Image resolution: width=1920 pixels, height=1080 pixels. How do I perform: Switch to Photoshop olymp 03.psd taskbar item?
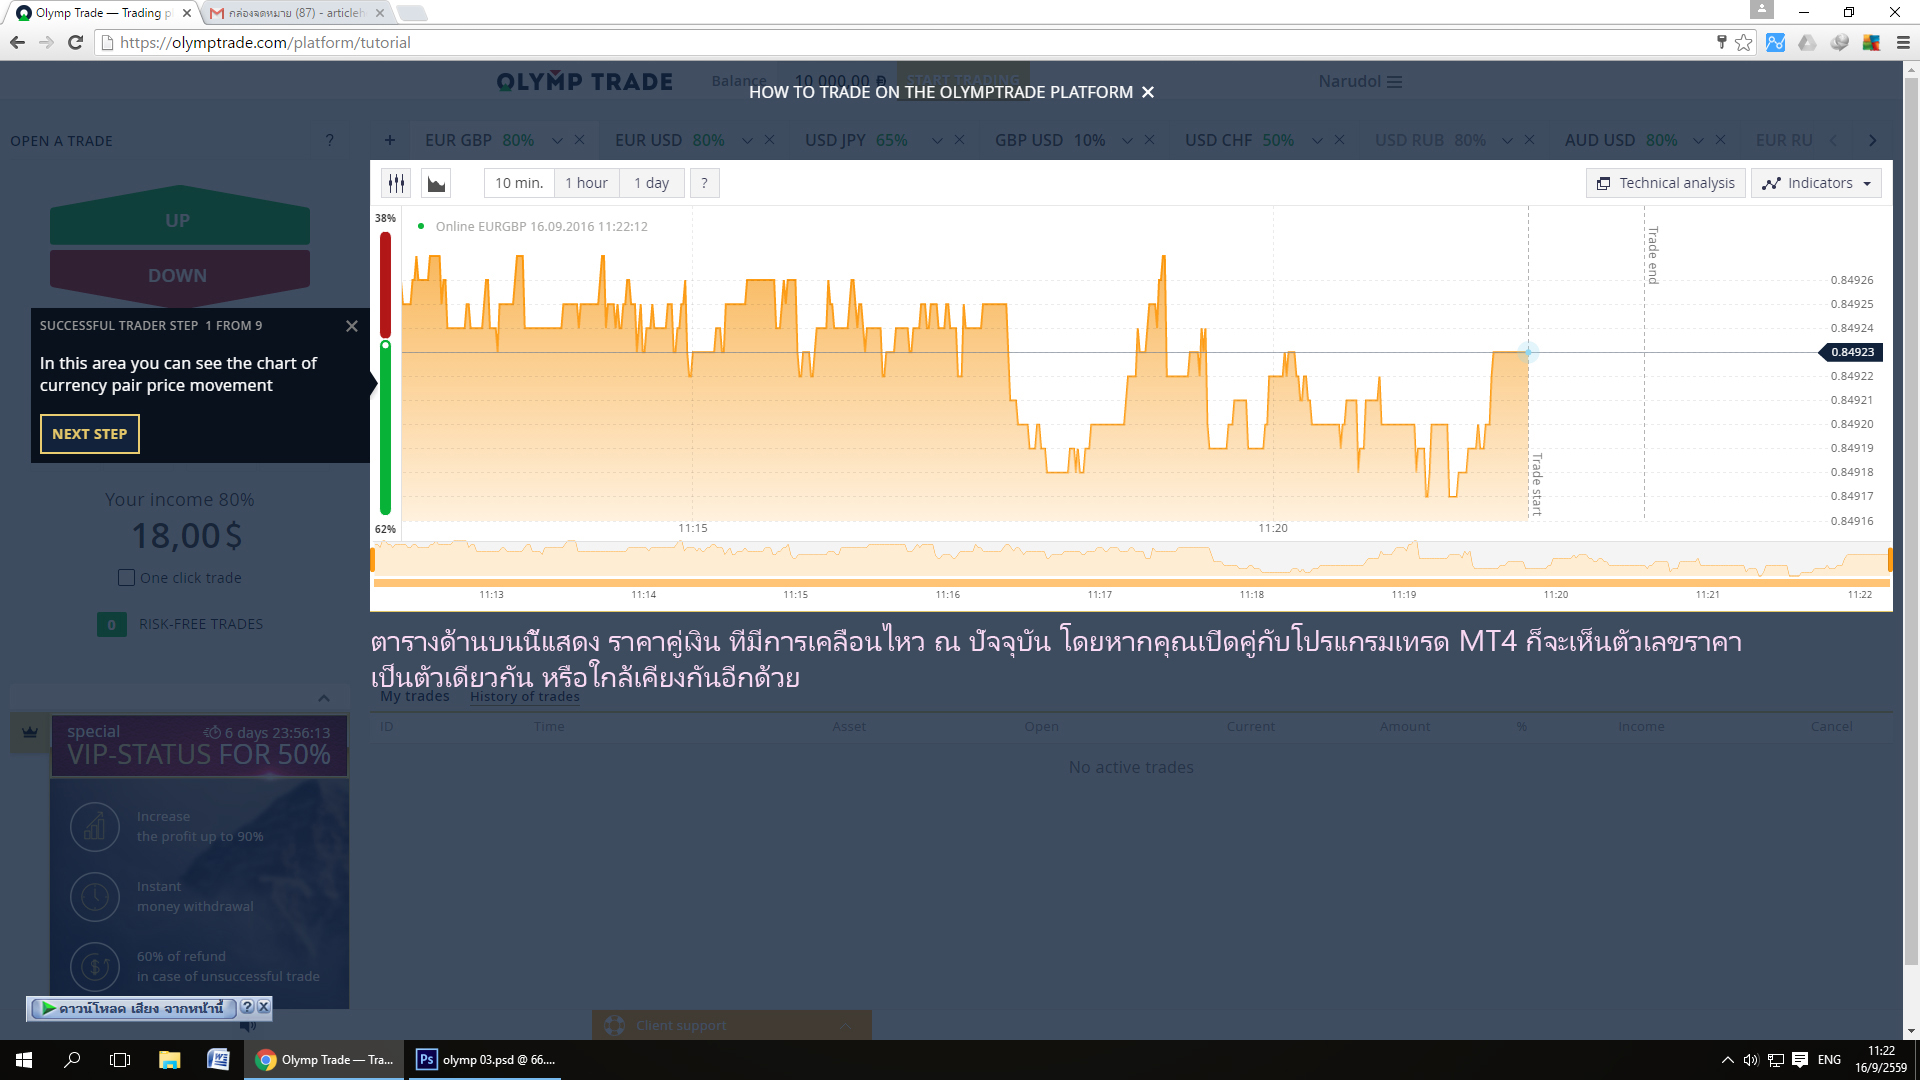pos(485,1060)
